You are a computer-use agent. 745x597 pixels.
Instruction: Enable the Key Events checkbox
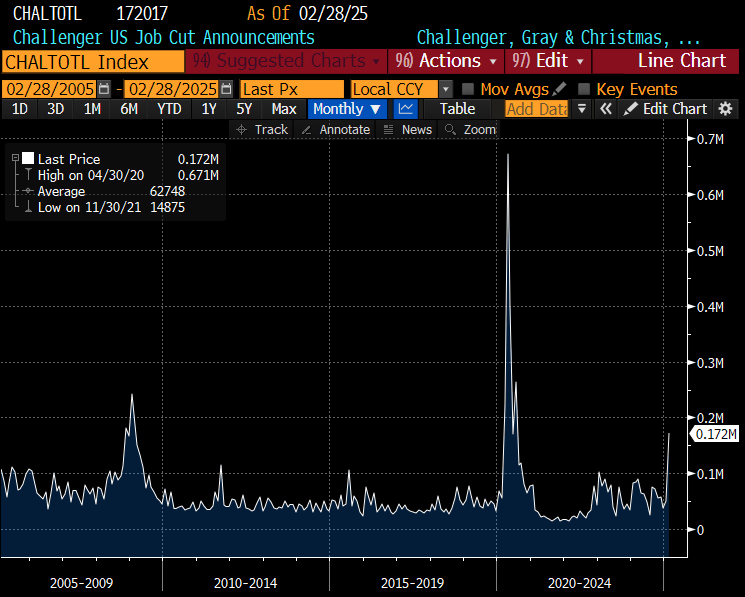coord(584,89)
